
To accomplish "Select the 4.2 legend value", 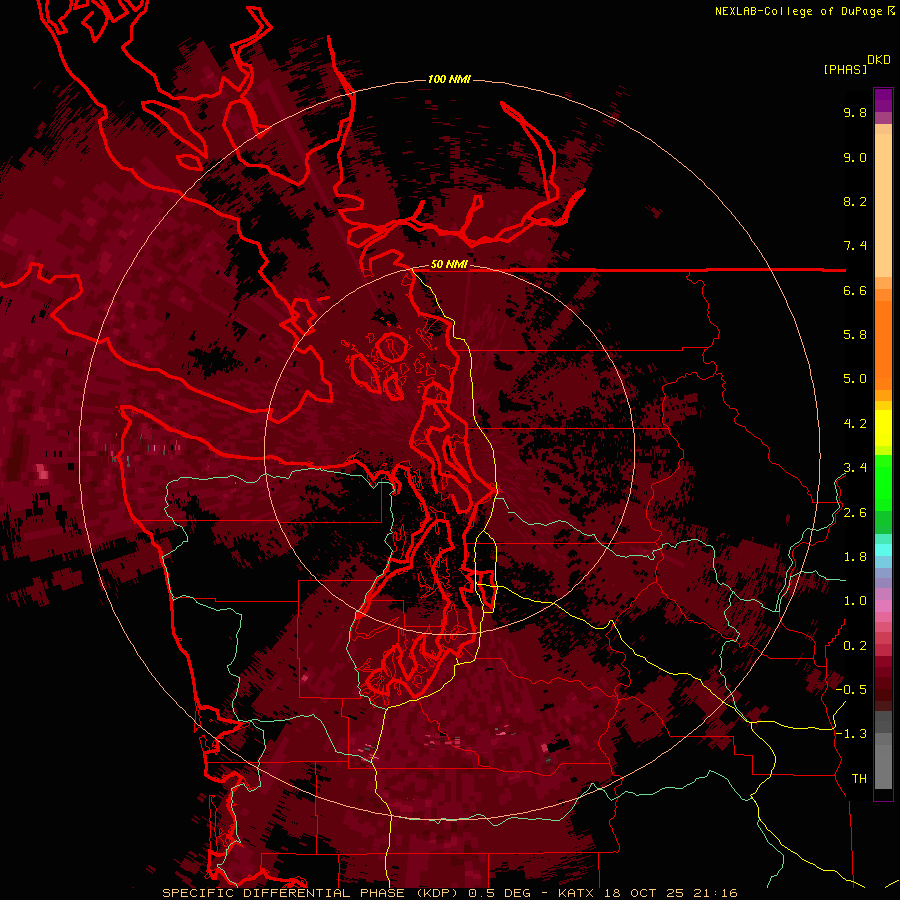I will (855, 424).
